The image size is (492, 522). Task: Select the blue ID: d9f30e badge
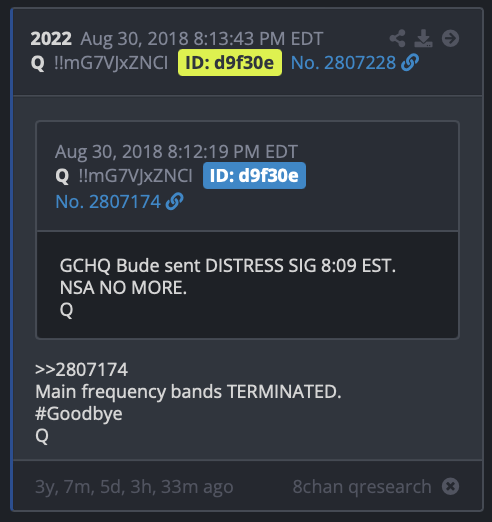coord(254,175)
